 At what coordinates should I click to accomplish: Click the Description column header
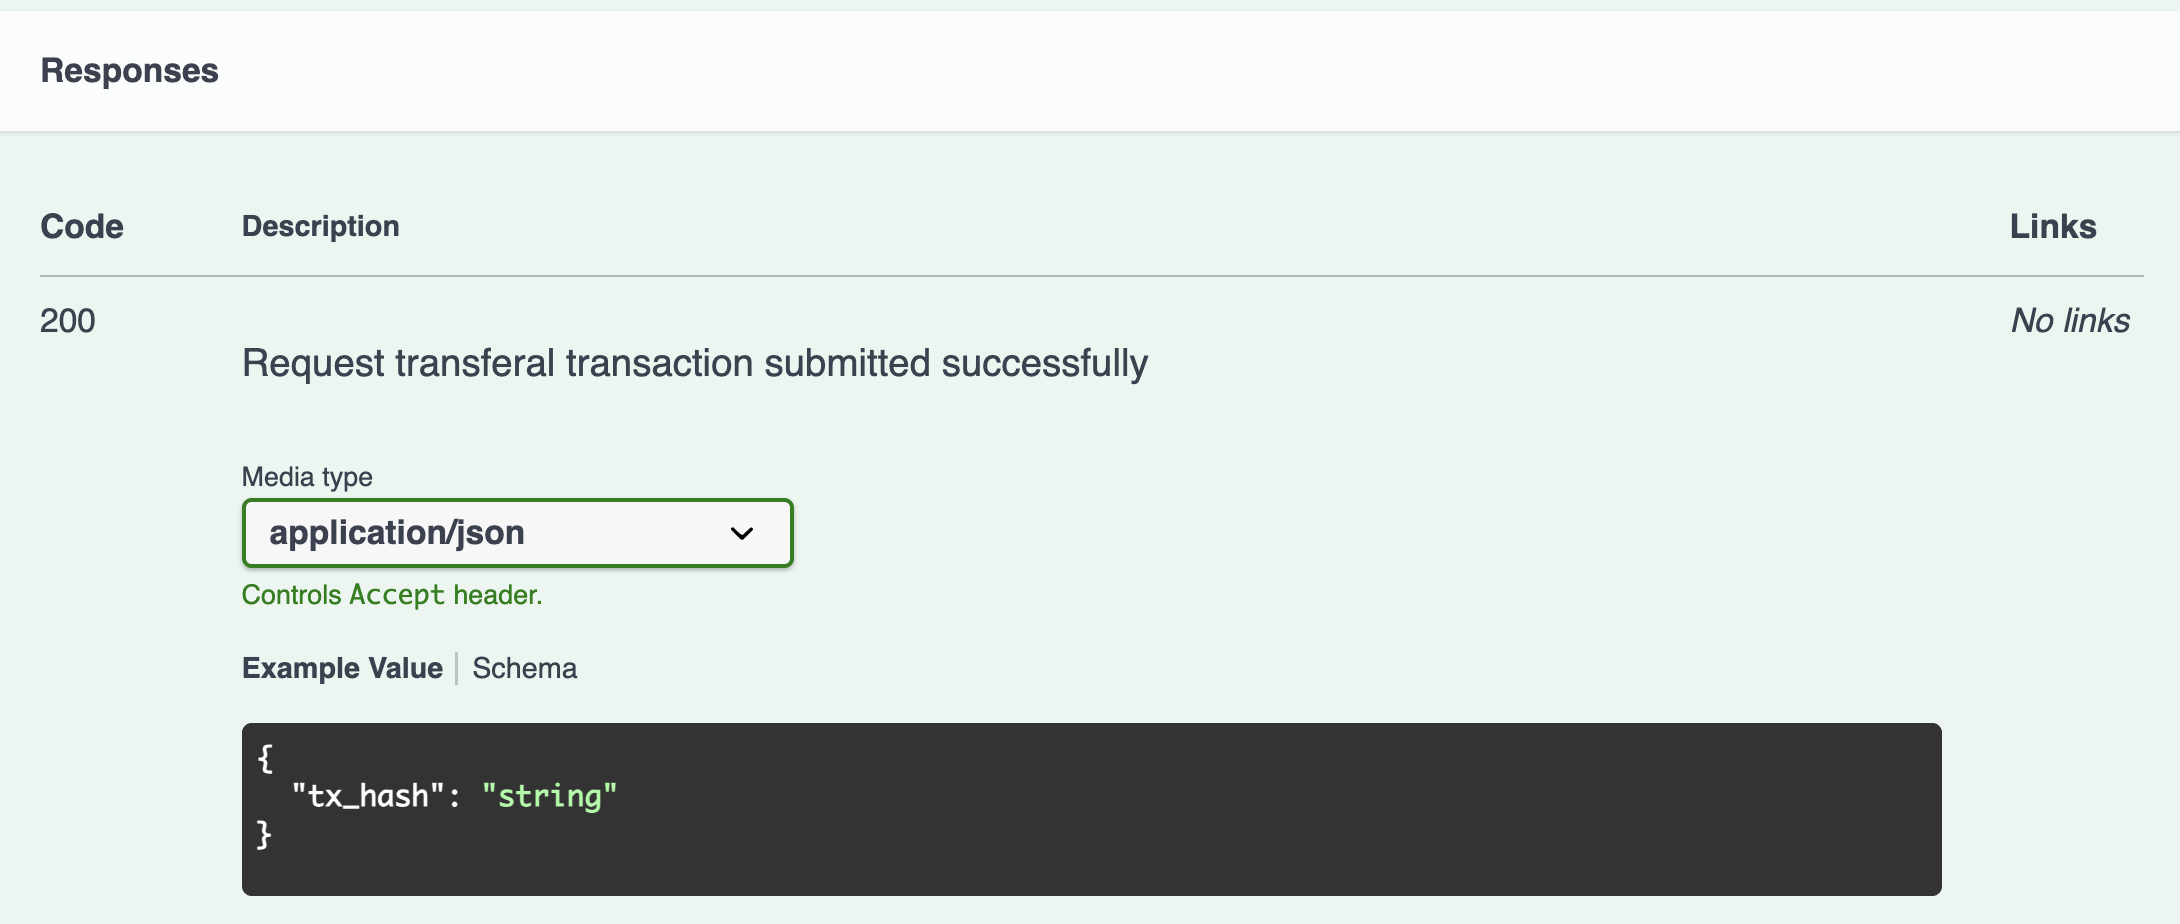coord(320,227)
